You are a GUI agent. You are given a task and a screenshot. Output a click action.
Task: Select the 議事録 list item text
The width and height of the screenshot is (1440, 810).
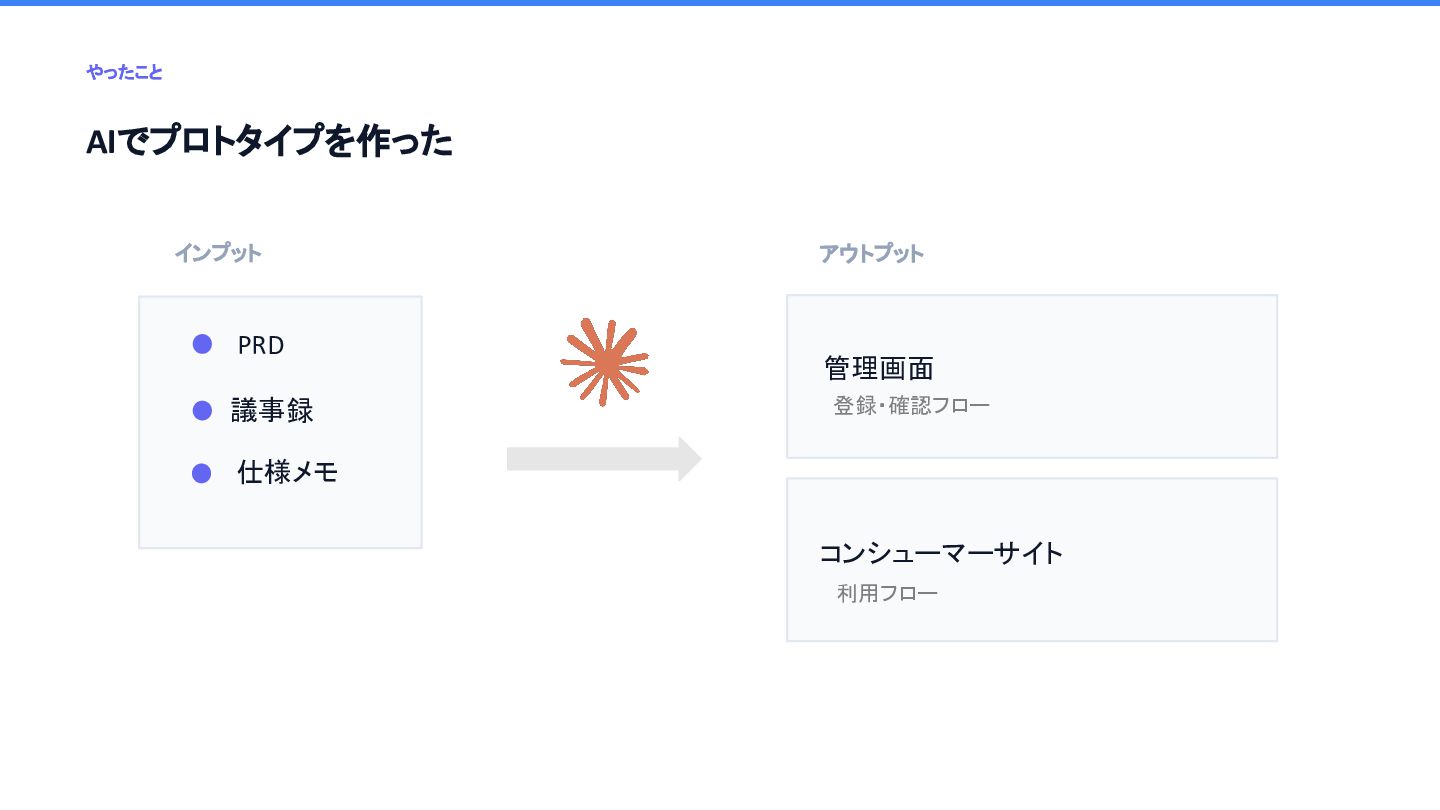272,411
